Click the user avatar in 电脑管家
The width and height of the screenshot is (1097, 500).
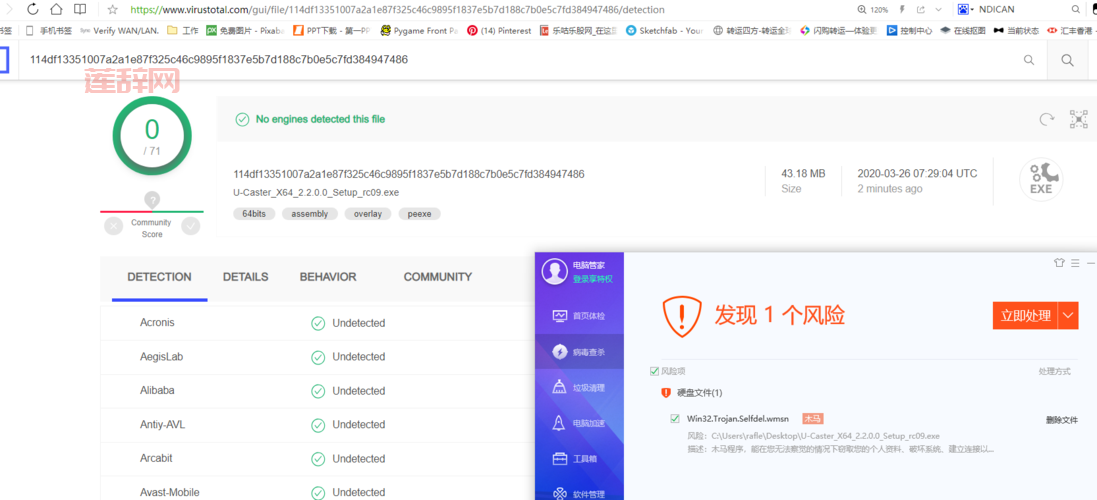point(555,272)
